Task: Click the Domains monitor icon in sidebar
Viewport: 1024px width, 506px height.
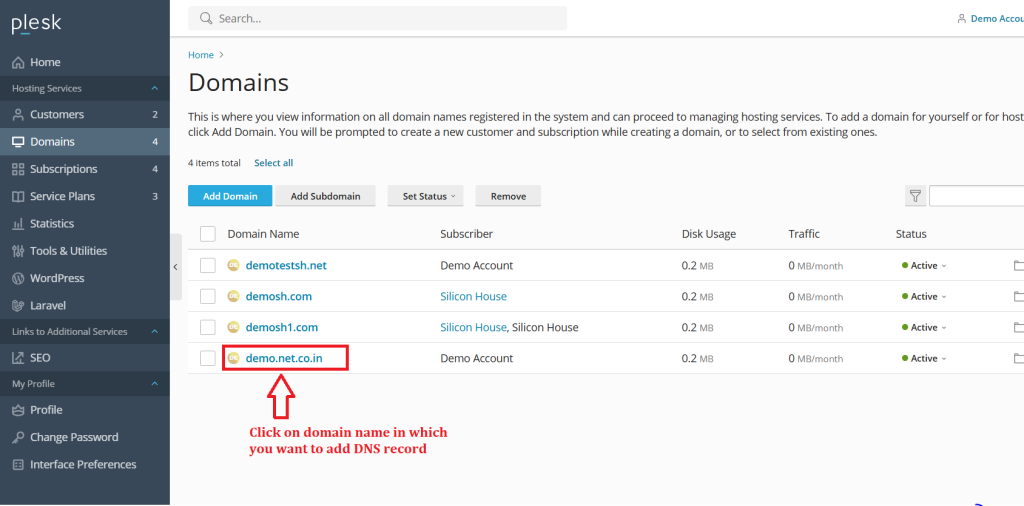Action: (x=18, y=142)
